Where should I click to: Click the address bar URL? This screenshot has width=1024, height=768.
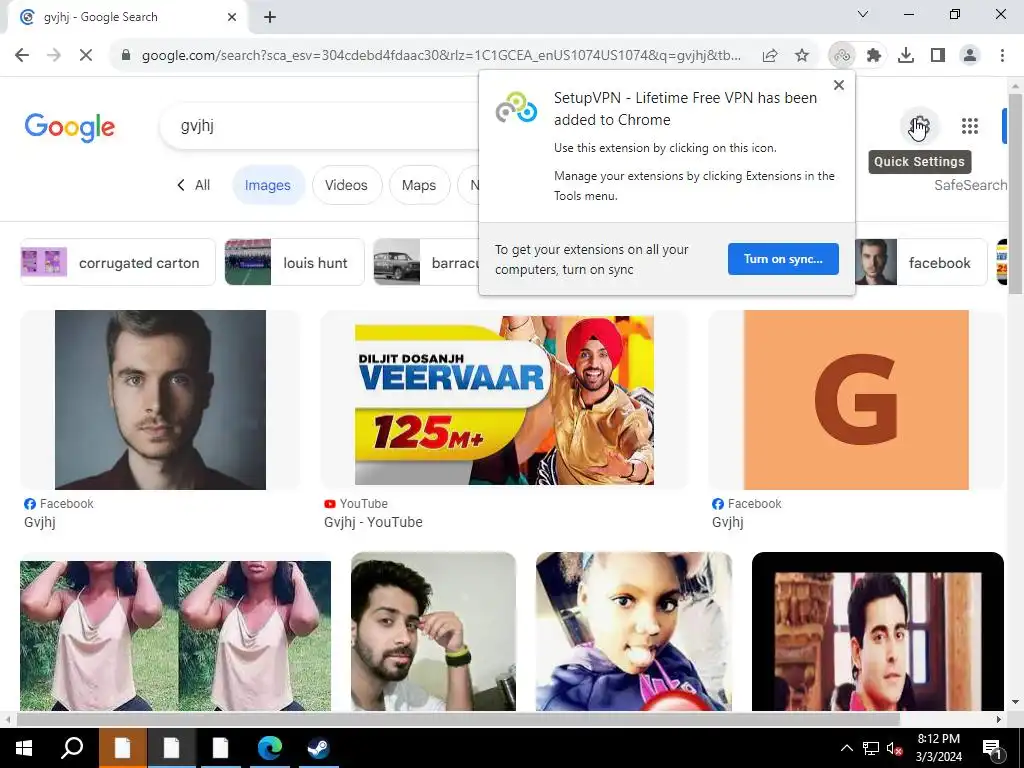tap(441, 56)
